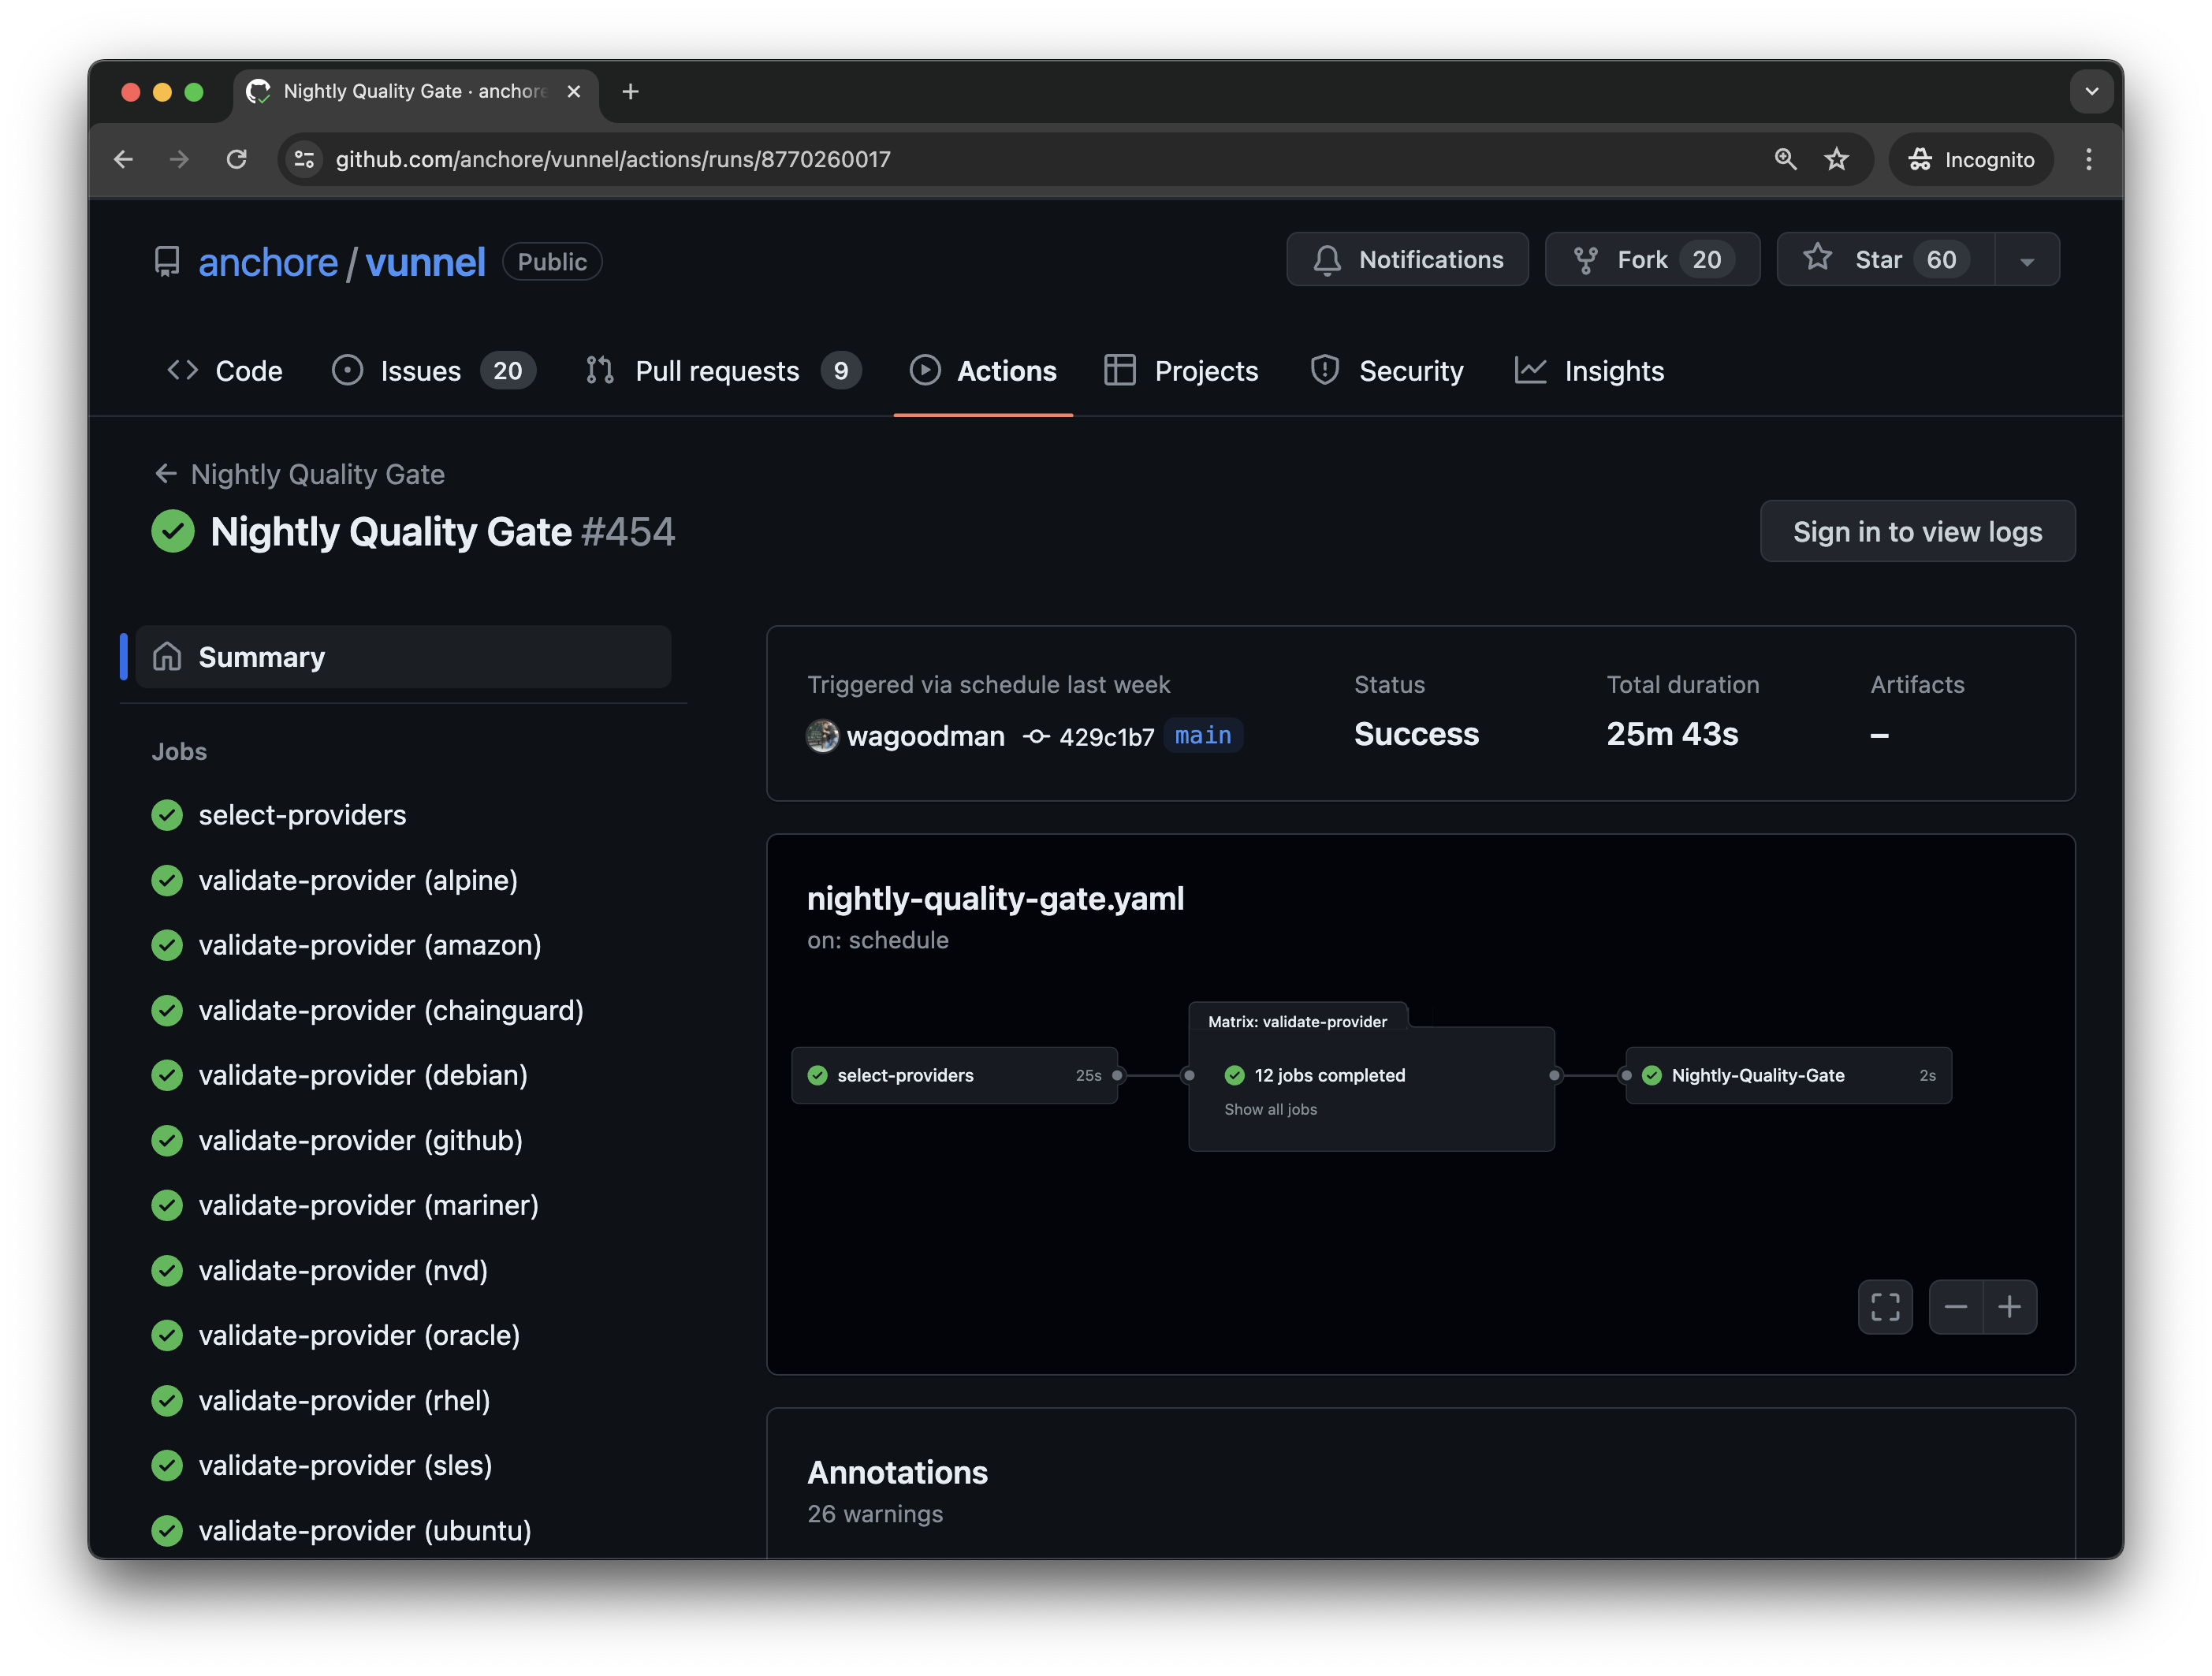Expand the star lists dropdown arrow

pos(2027,260)
